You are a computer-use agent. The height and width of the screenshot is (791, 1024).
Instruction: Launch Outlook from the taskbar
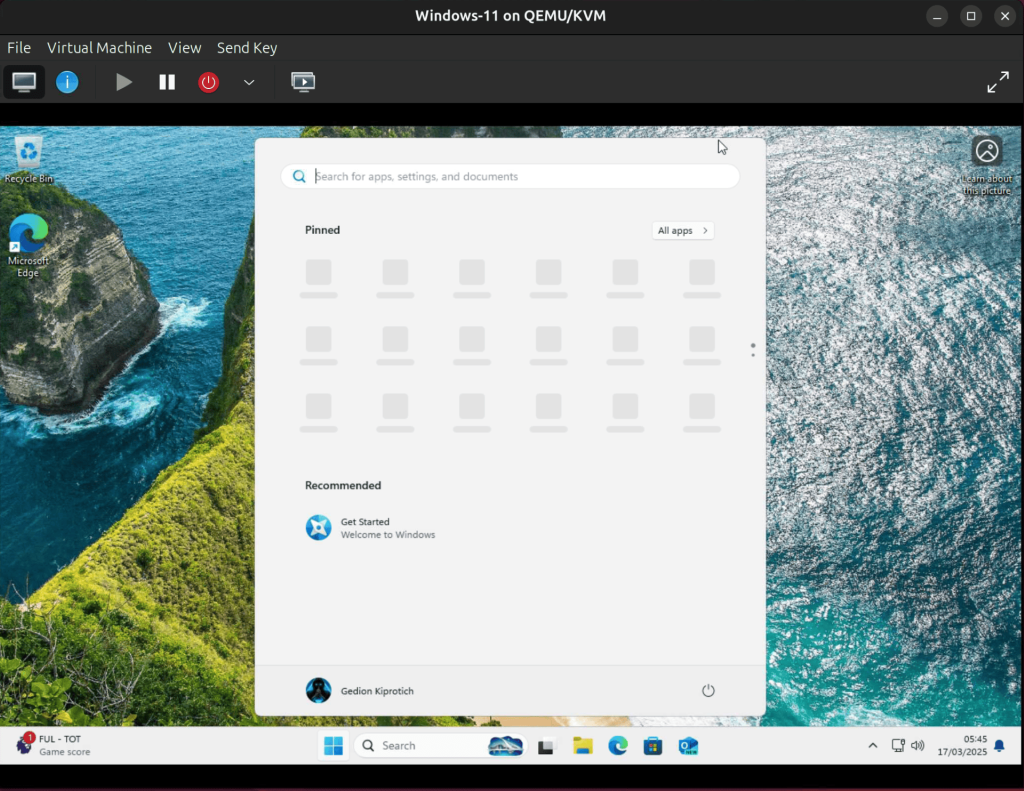point(688,745)
